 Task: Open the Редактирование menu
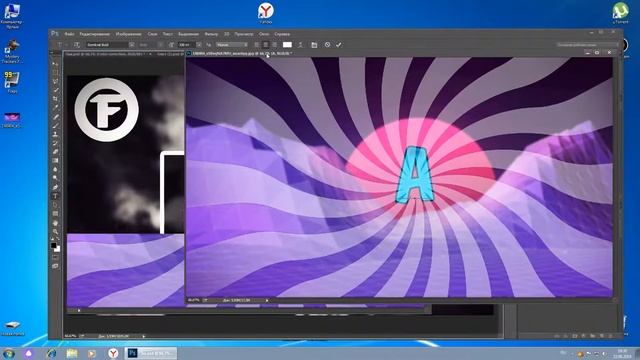coord(94,34)
